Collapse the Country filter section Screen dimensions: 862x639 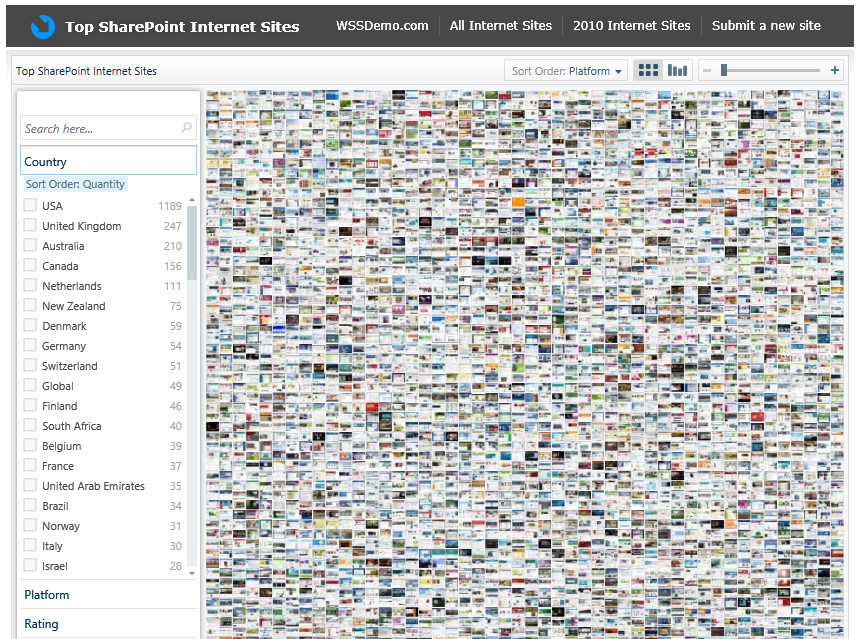pos(108,161)
